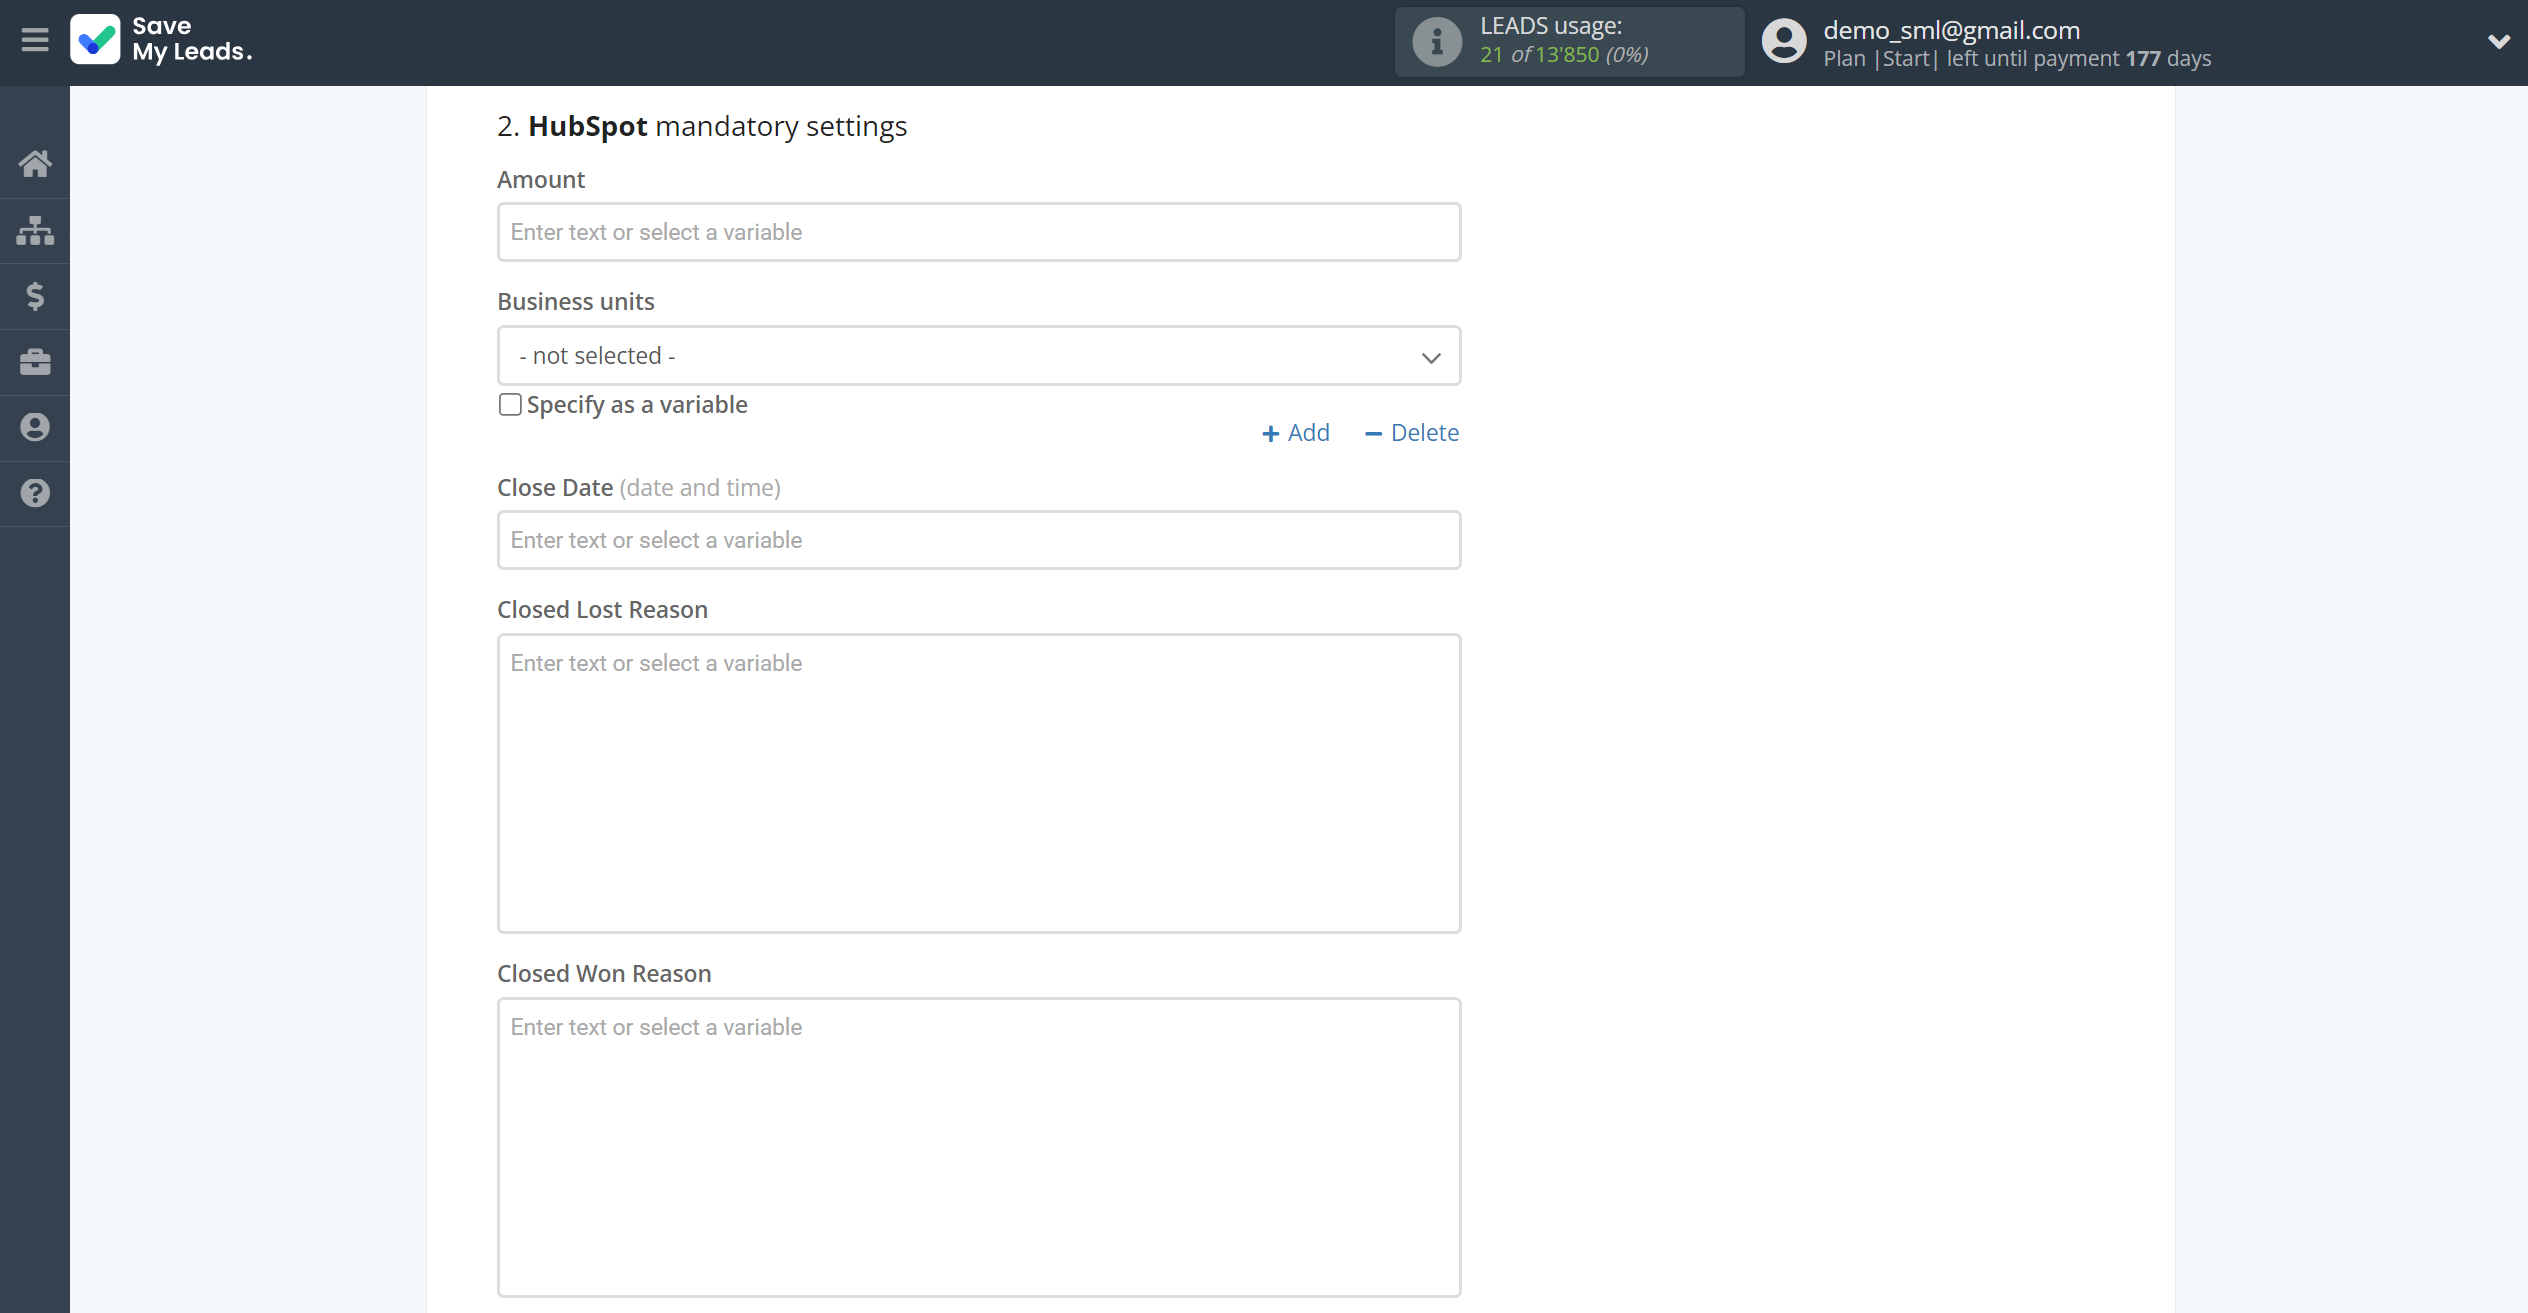Click the LEADS usage info icon
The image size is (2528, 1313).
point(1437,42)
